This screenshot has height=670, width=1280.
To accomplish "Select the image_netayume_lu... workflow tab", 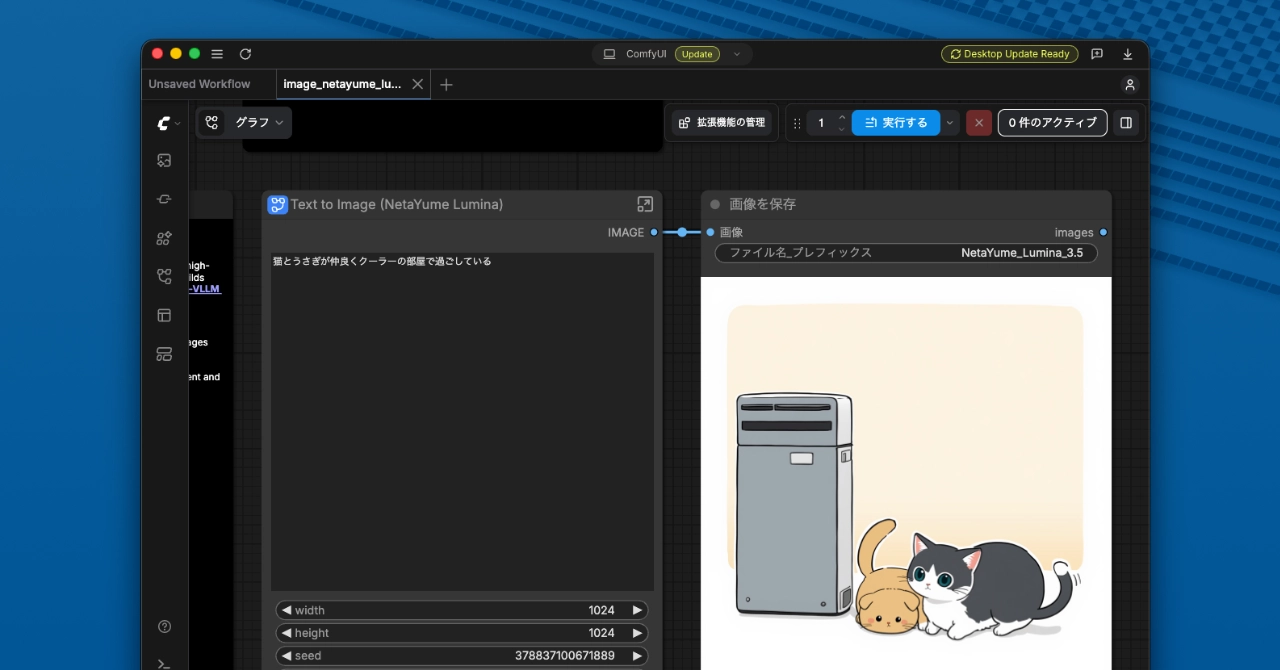I will (343, 84).
